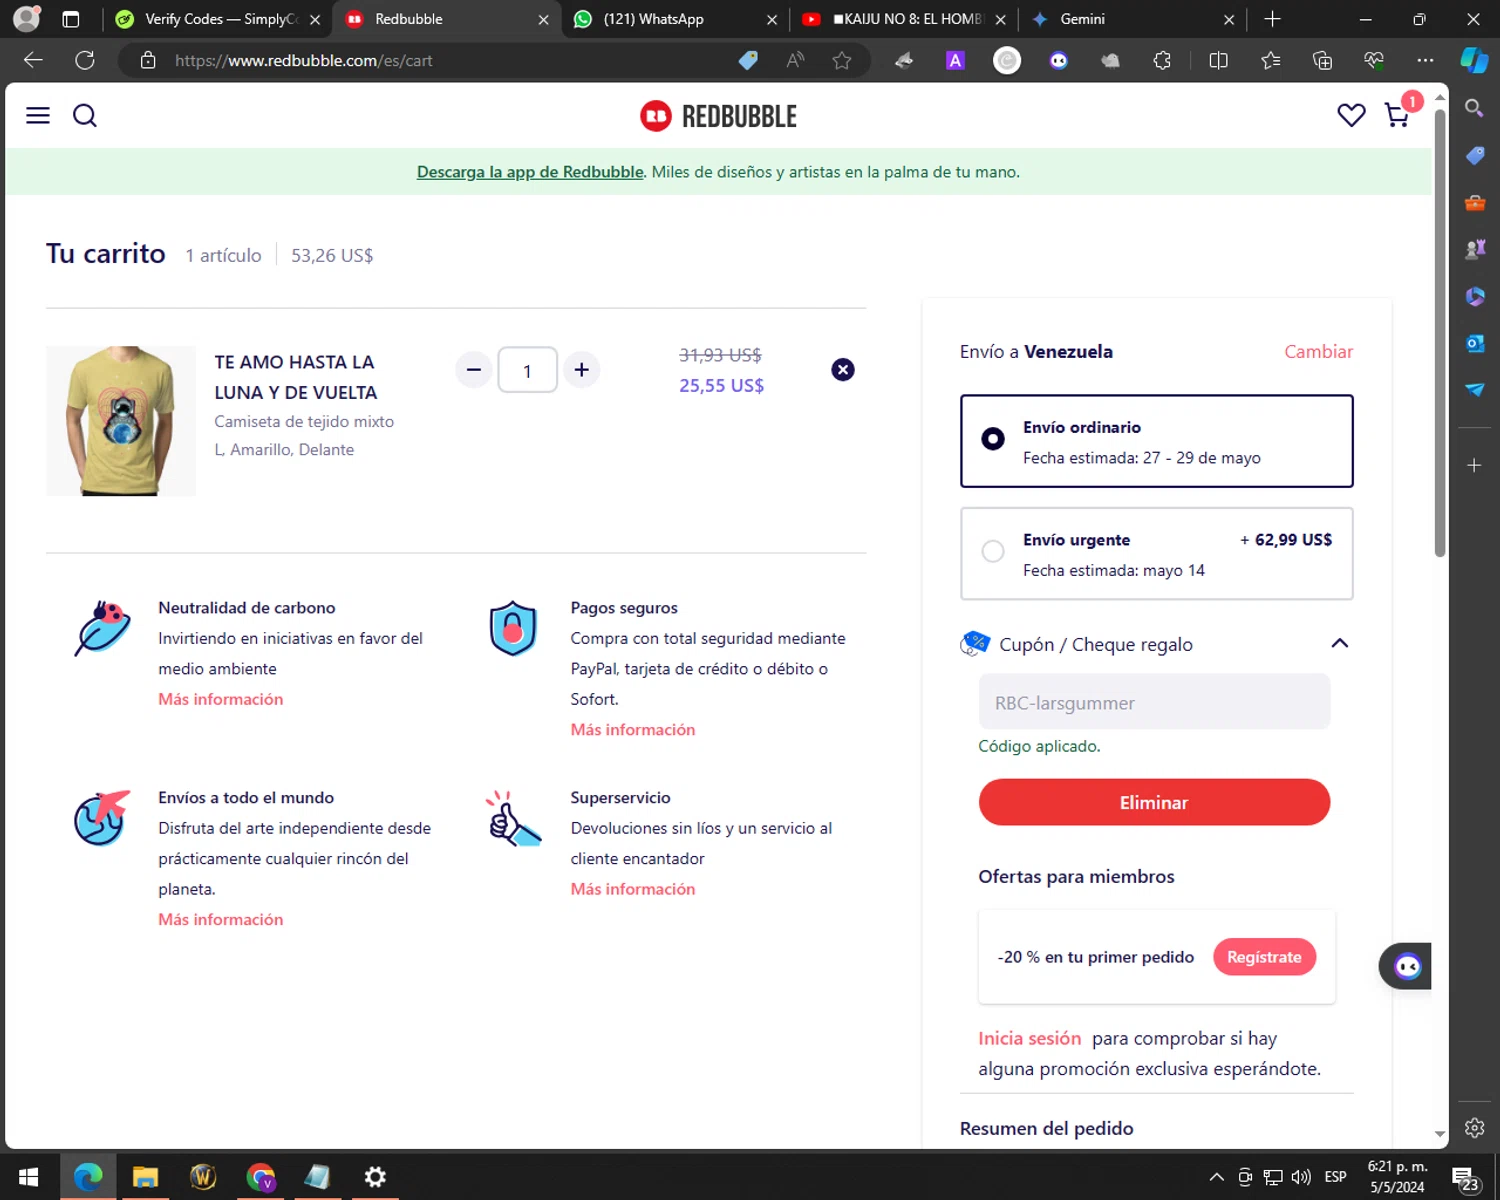Open Browser essentials heart-pulse icon
Viewport: 1500px width, 1200px height.
(1374, 60)
